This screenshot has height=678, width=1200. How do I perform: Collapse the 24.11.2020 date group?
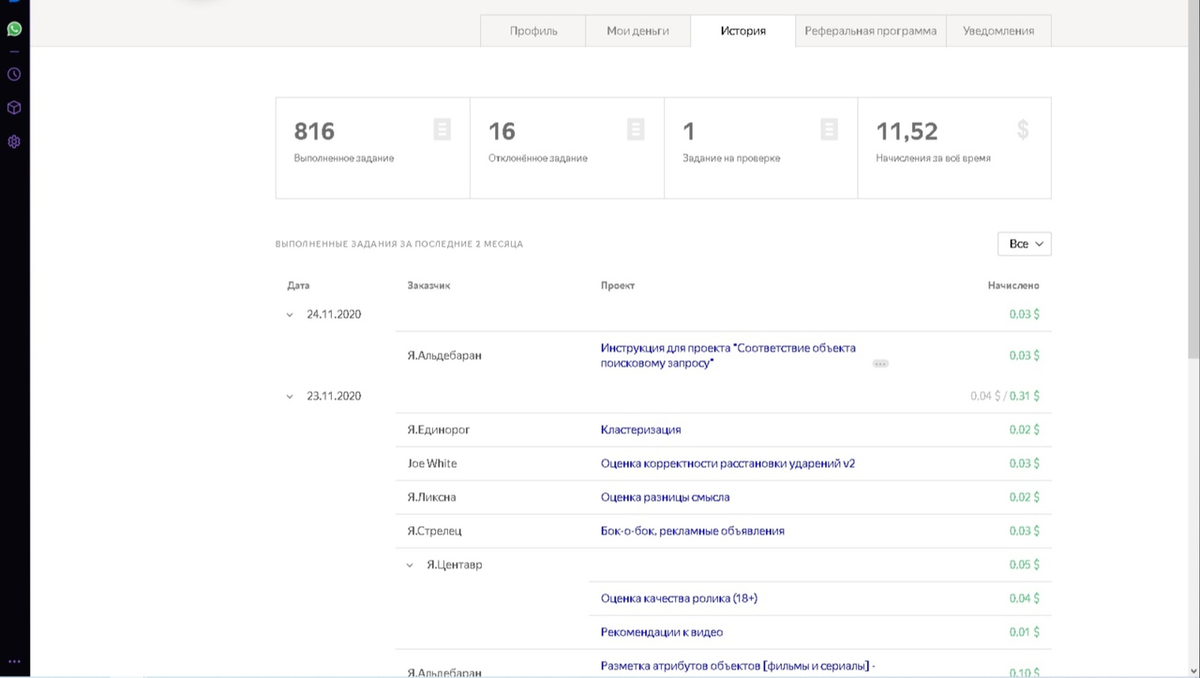[x=290, y=314]
